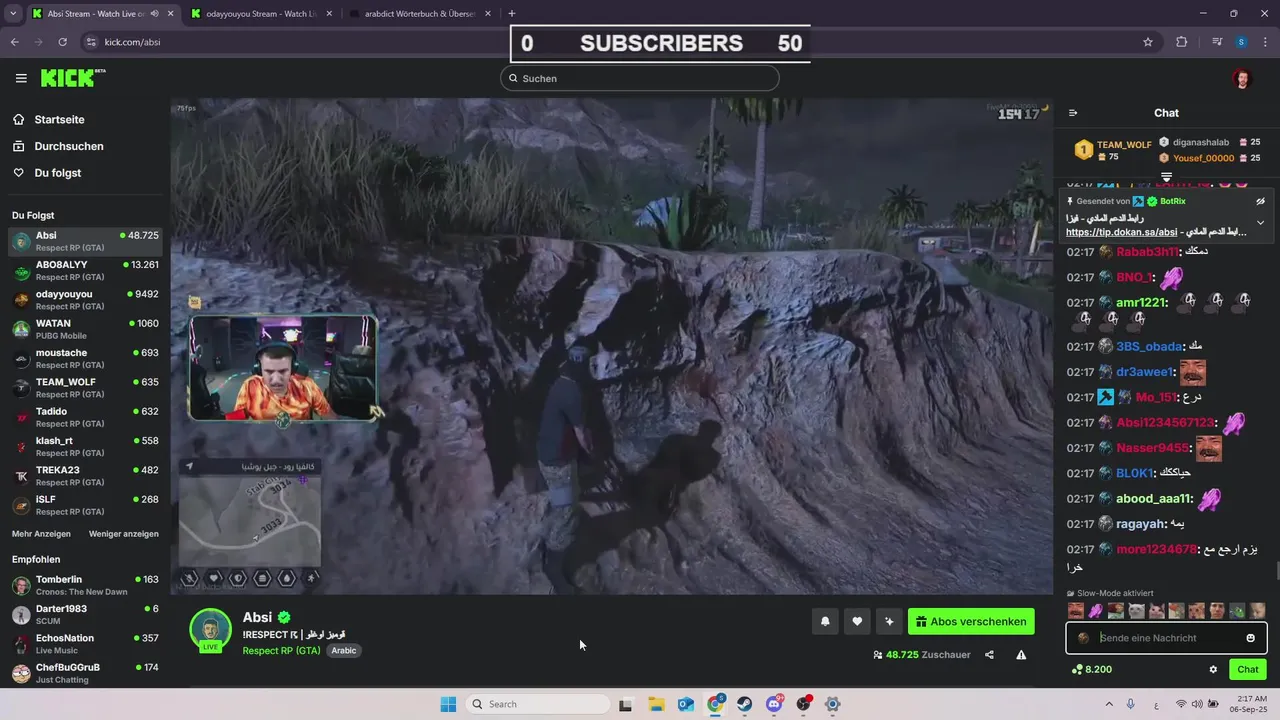The image size is (1280, 720).
Task: Open browser extensions puzzle icon
Action: click(x=1182, y=42)
